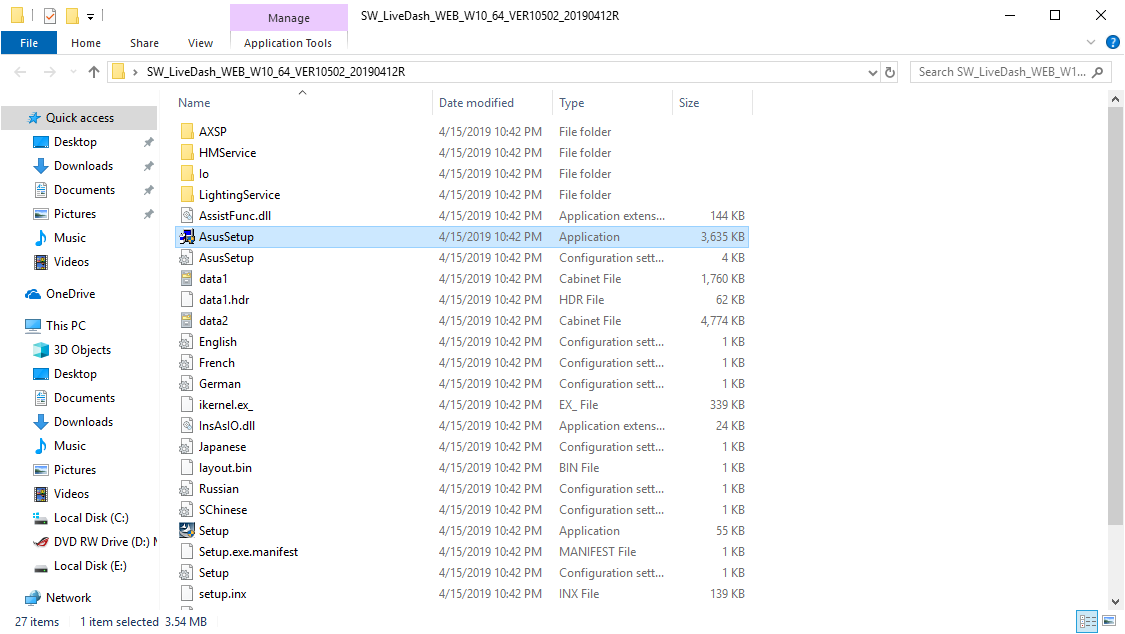Click the scroll up arrow
Viewport: 1125px width, 634px height.
1115,98
